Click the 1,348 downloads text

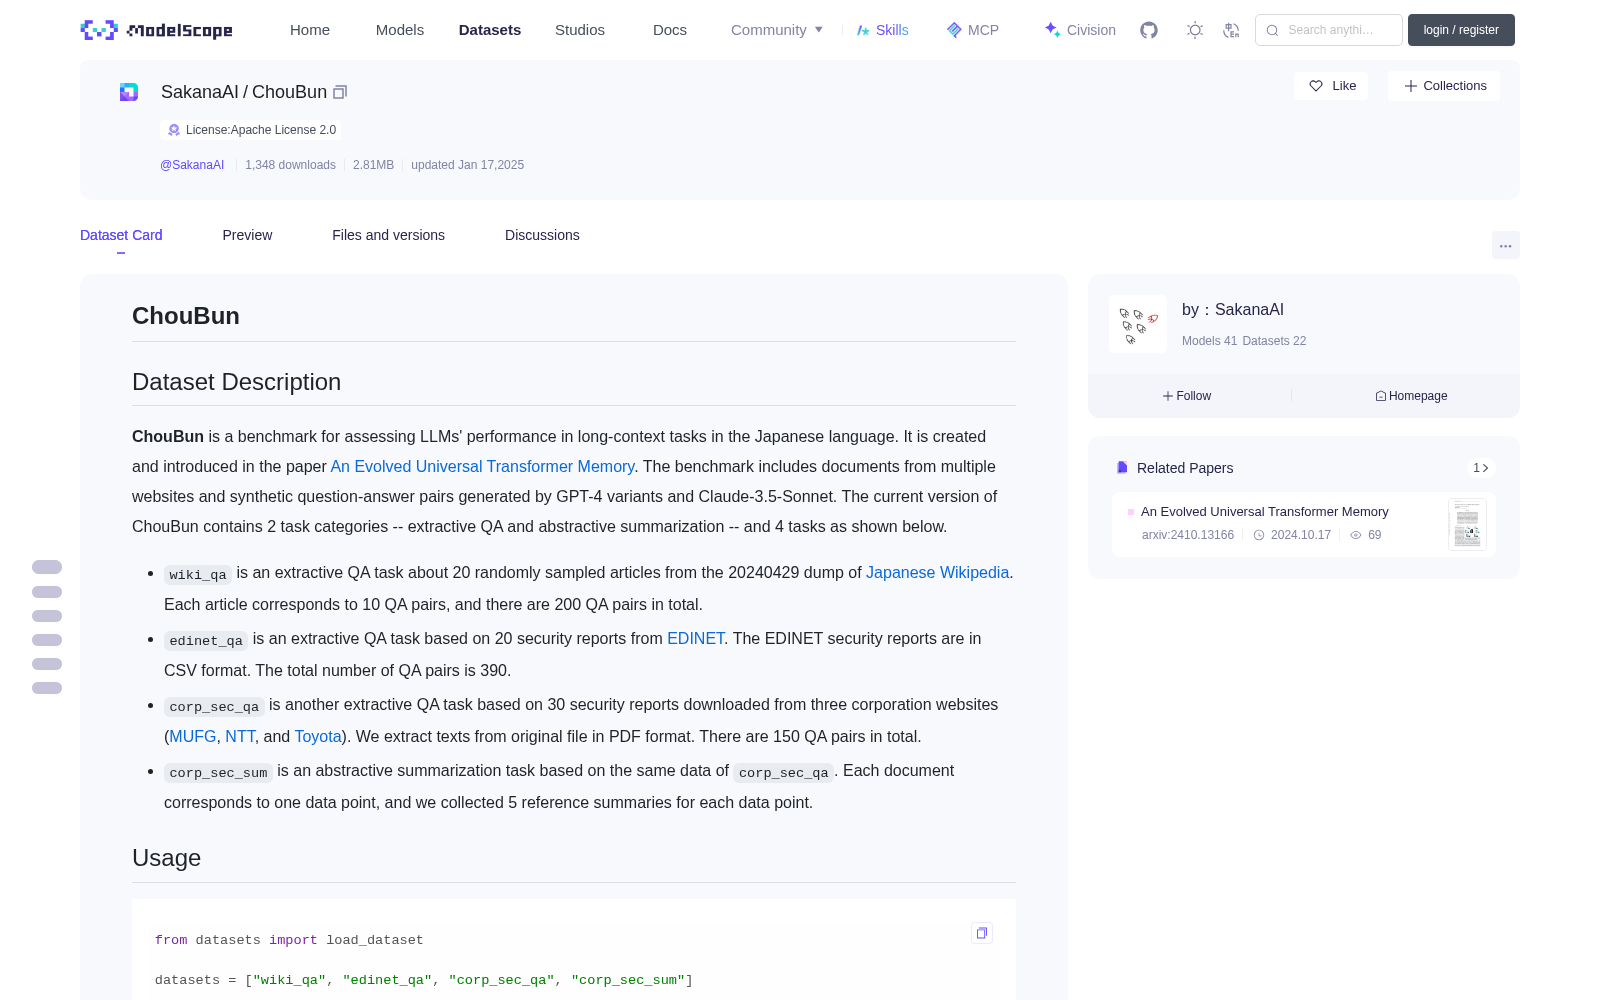pos(290,165)
